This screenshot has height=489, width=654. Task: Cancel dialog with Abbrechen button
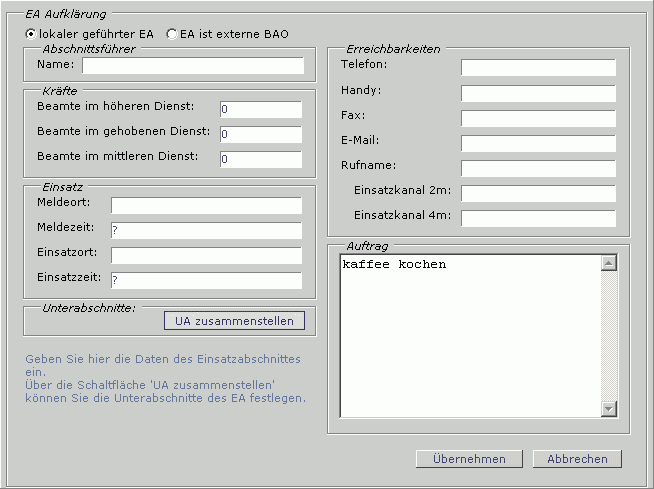tap(577, 459)
